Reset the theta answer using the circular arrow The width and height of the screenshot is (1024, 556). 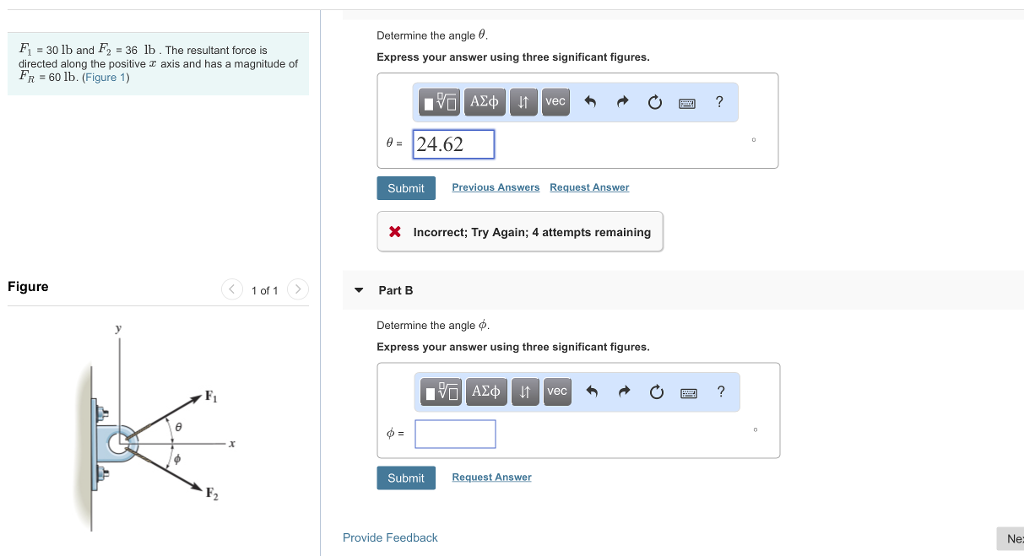655,102
